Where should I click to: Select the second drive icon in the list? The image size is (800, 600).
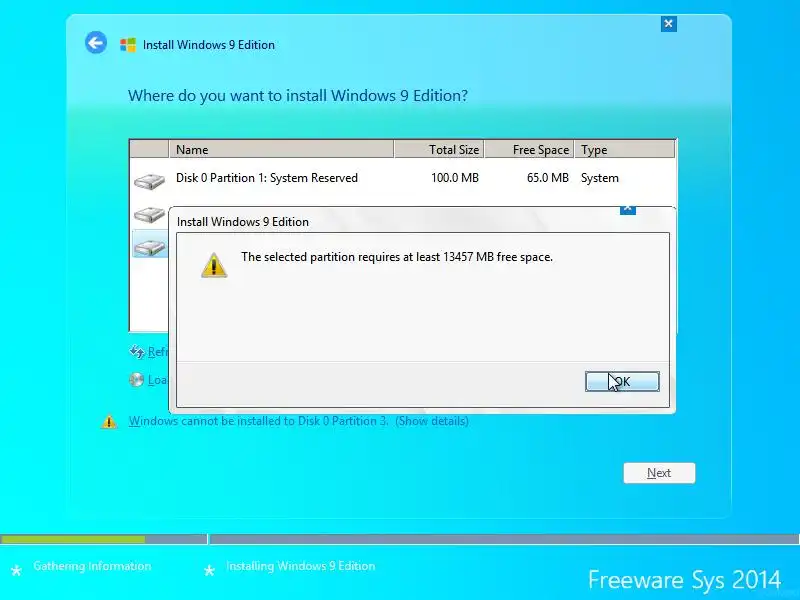click(x=149, y=214)
